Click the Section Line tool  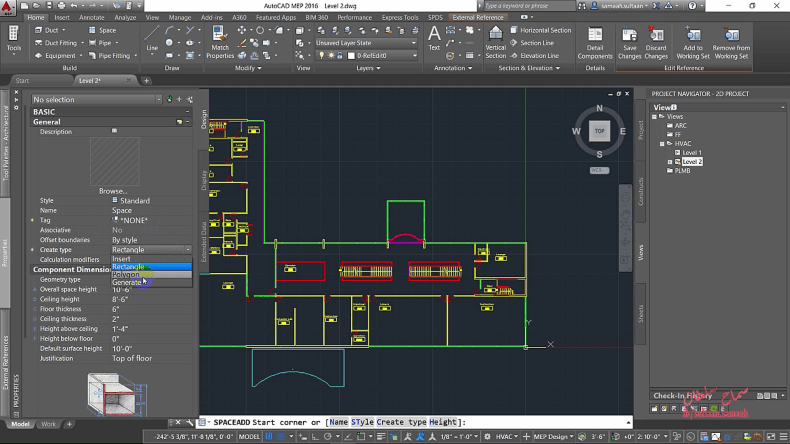(532, 43)
